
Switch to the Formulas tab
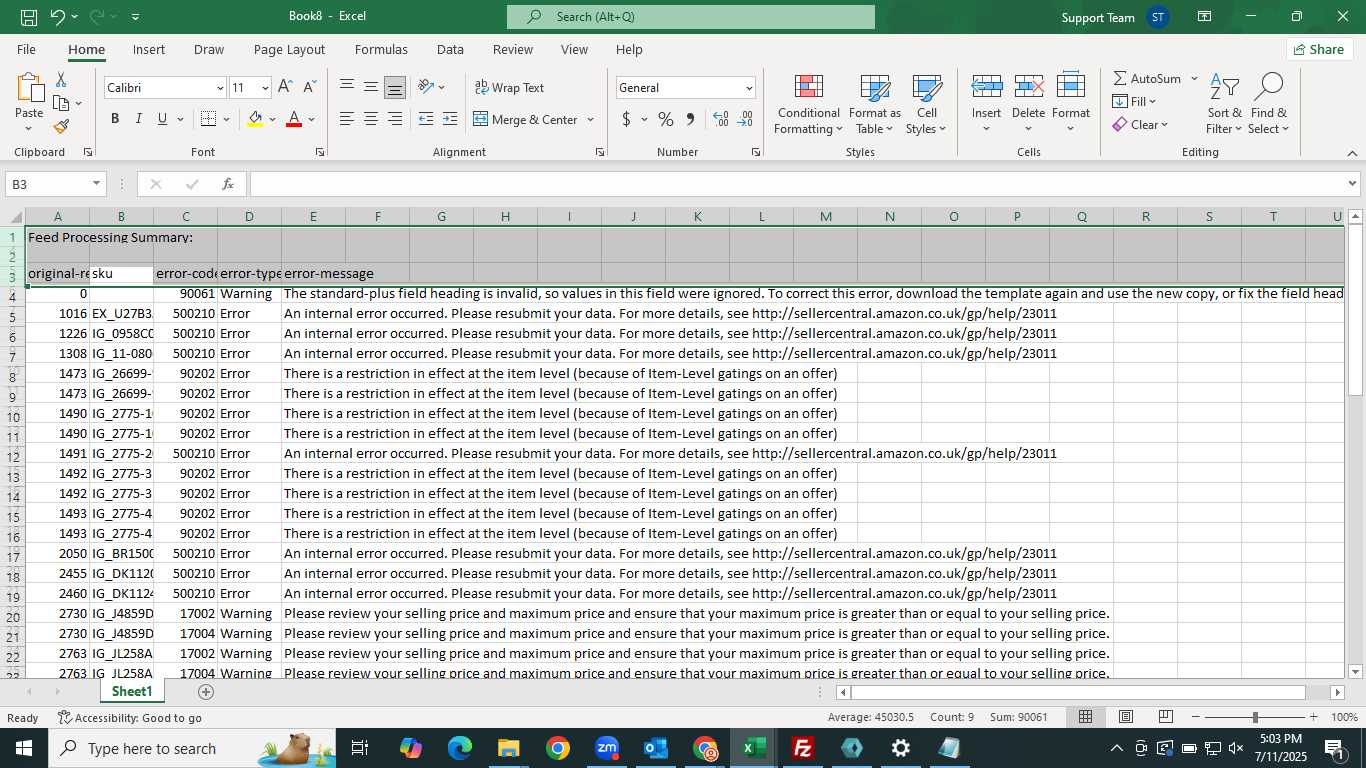pos(381,49)
